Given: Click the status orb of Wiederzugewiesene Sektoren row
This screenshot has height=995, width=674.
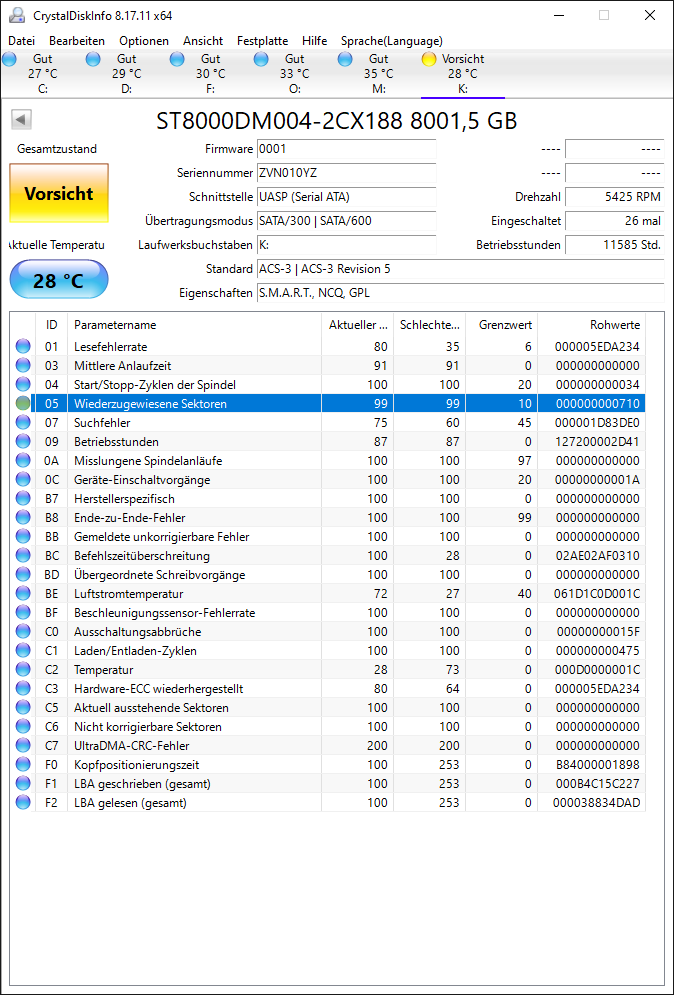Looking at the screenshot, I should [x=23, y=403].
